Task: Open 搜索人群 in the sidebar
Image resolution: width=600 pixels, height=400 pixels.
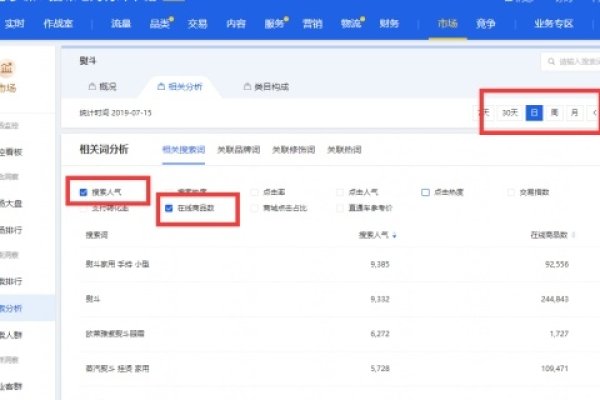Action: tap(11, 335)
